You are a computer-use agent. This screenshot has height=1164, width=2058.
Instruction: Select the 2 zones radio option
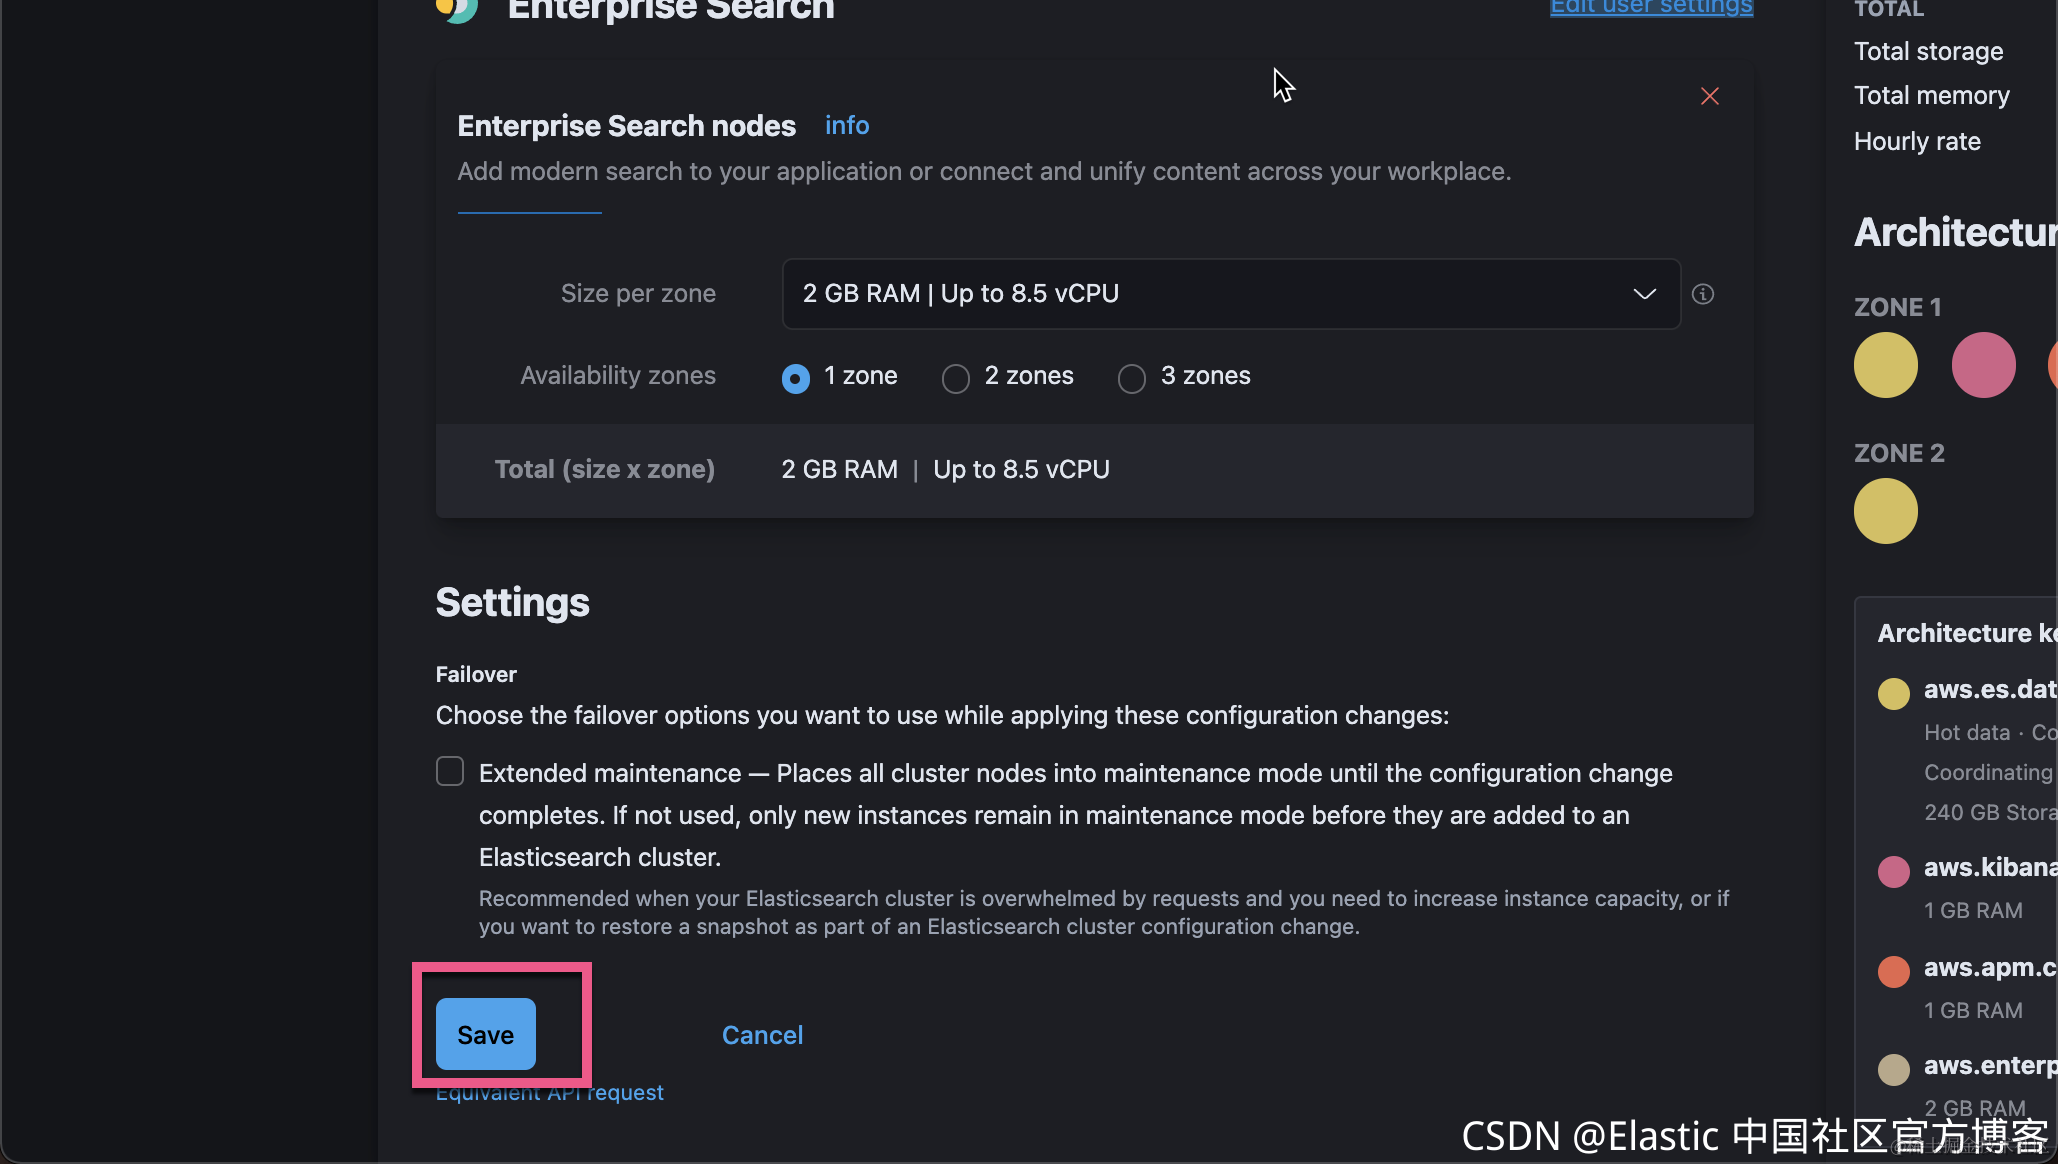pyautogui.click(x=956, y=378)
